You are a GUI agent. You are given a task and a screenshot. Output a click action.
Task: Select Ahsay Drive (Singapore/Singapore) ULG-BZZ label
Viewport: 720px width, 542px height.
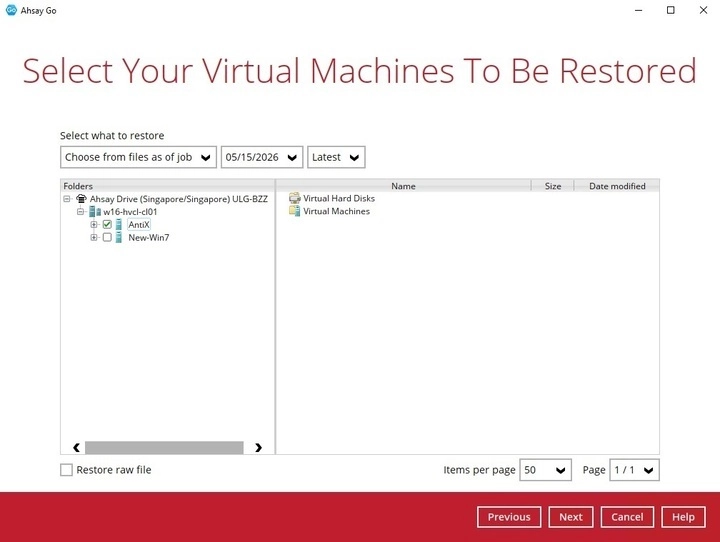click(179, 199)
